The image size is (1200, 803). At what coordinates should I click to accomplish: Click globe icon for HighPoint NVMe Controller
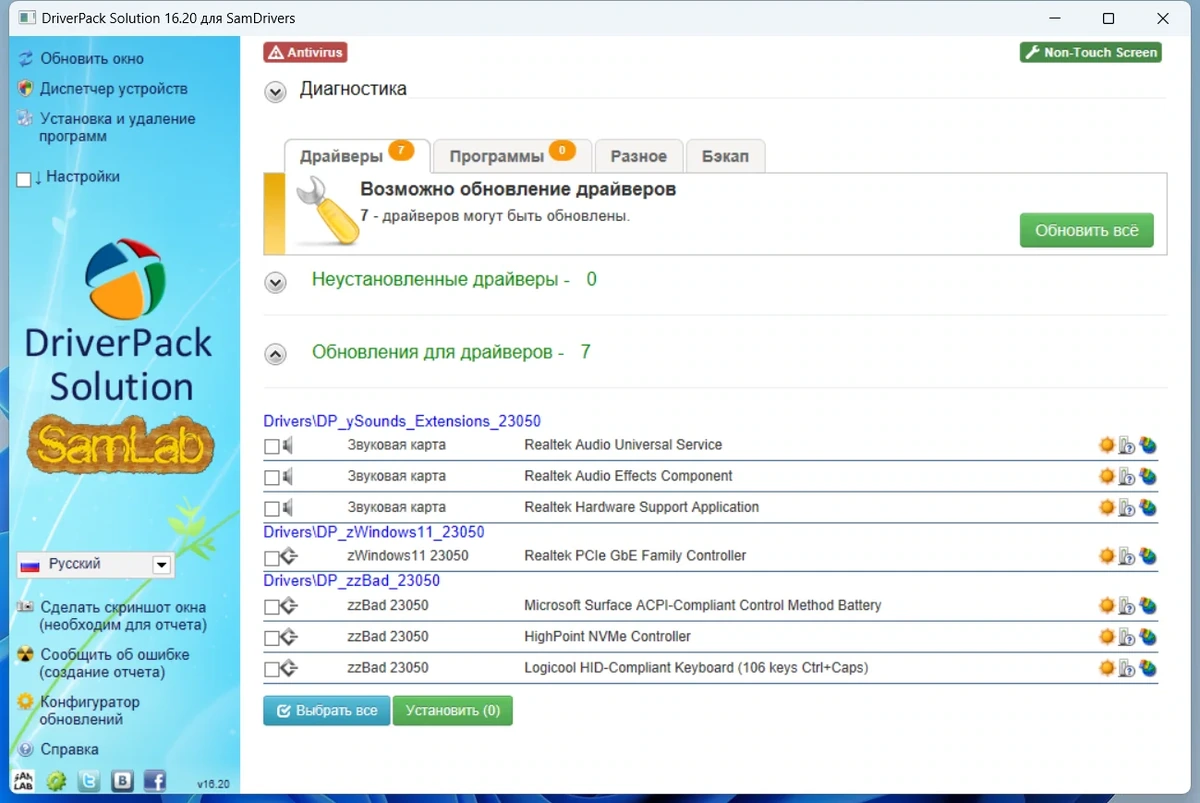click(1148, 637)
